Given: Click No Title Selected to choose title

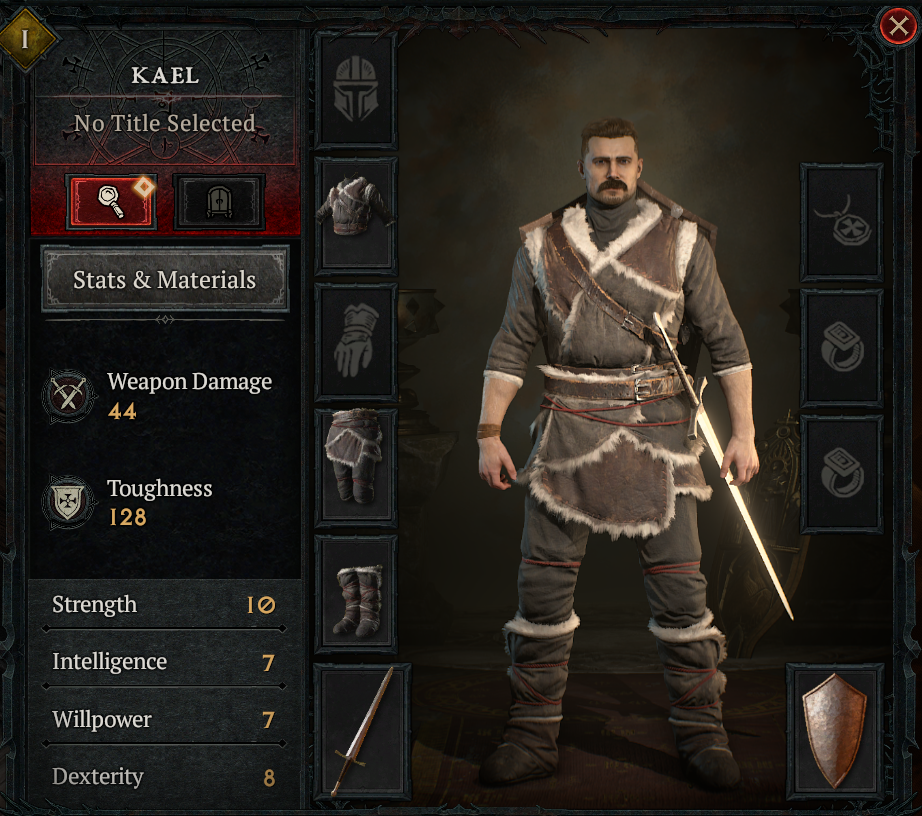Looking at the screenshot, I should pos(165,123).
